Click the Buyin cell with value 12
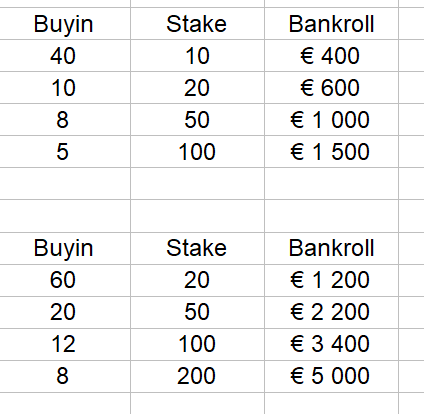424x414 pixels. [x=65, y=344]
